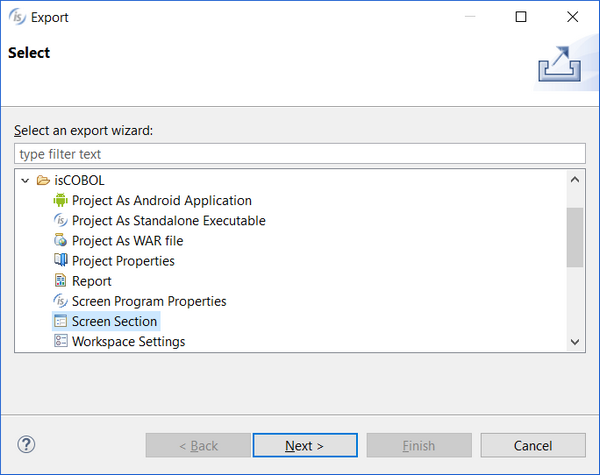The image size is (600, 475).
Task: Click the scrollbar down arrow
Action: tap(575, 342)
